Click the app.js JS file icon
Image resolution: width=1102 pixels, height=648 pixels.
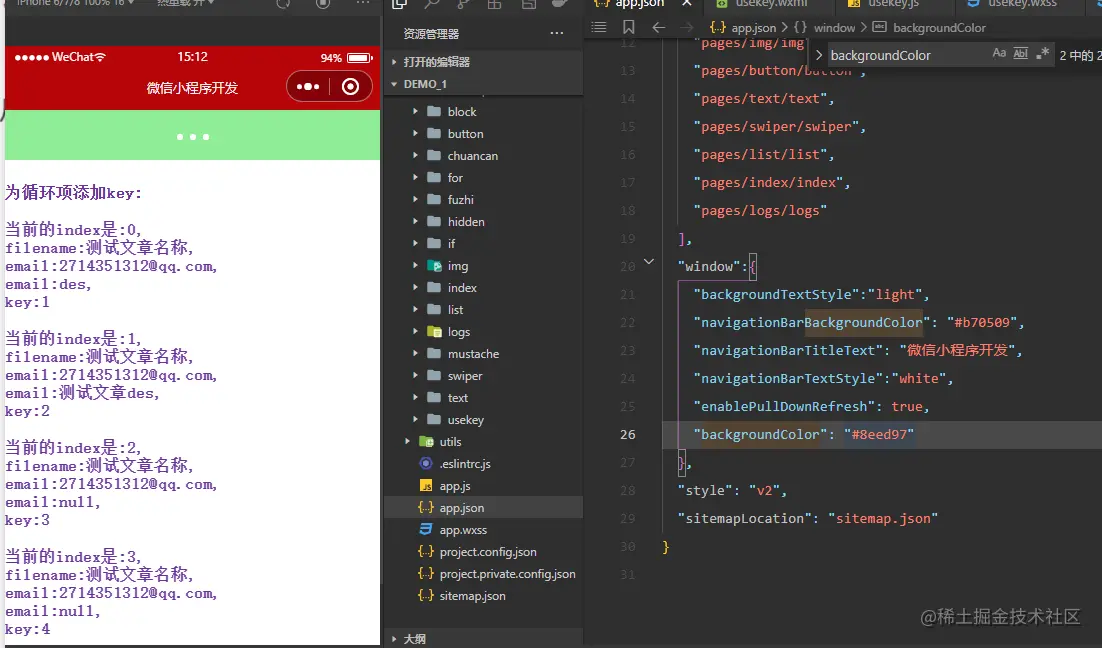coord(426,485)
